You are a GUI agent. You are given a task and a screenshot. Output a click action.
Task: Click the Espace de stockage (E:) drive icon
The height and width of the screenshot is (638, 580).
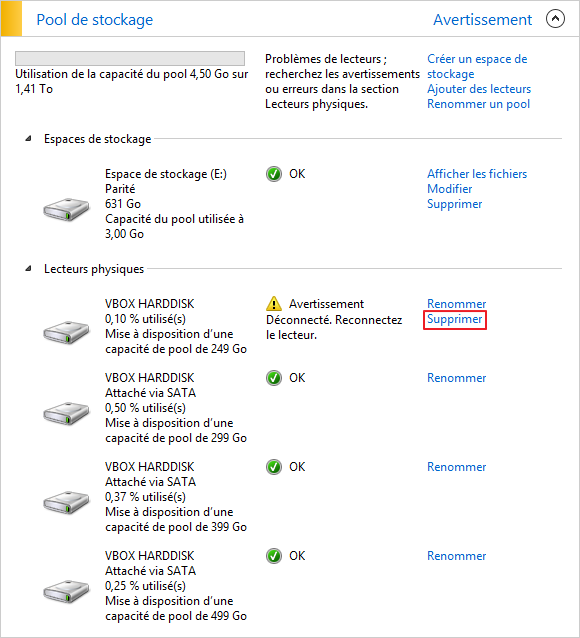click(x=66, y=209)
